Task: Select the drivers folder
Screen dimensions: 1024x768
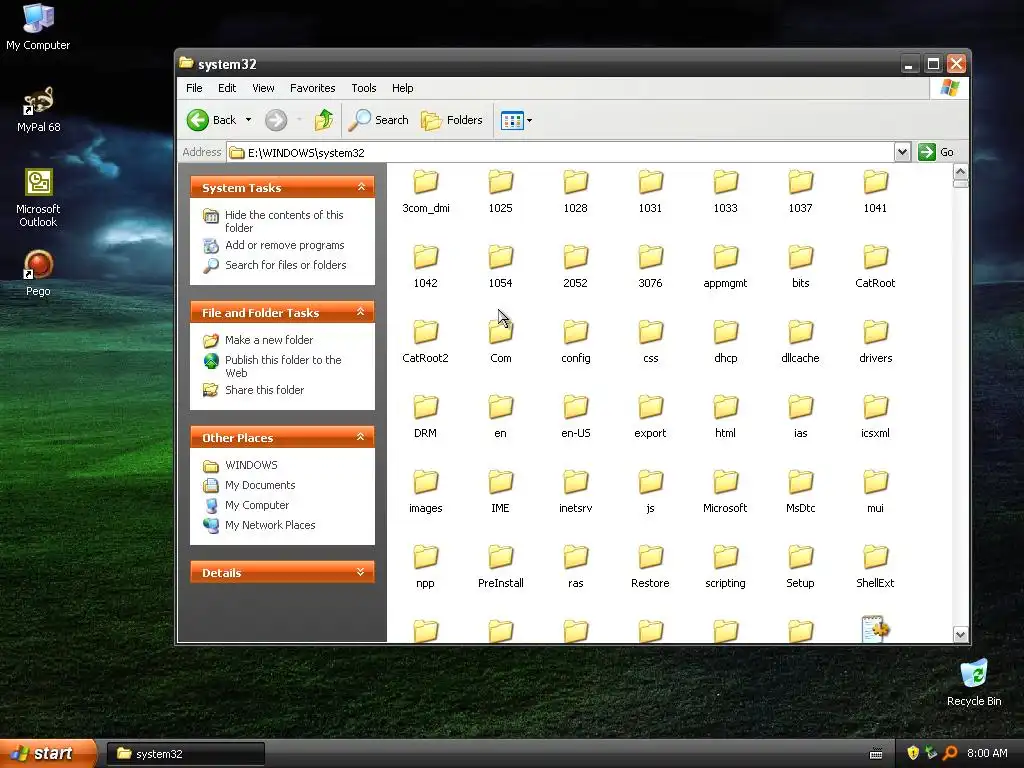Action: [x=875, y=342]
